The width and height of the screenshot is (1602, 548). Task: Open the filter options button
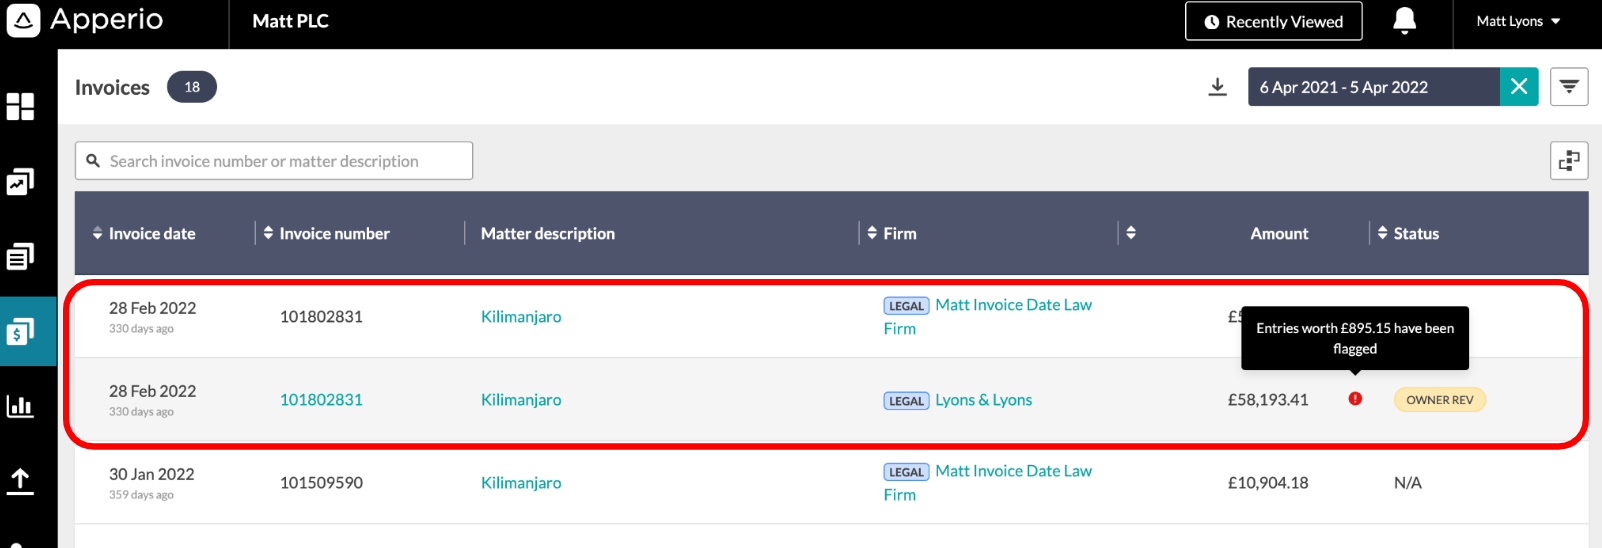click(1569, 87)
